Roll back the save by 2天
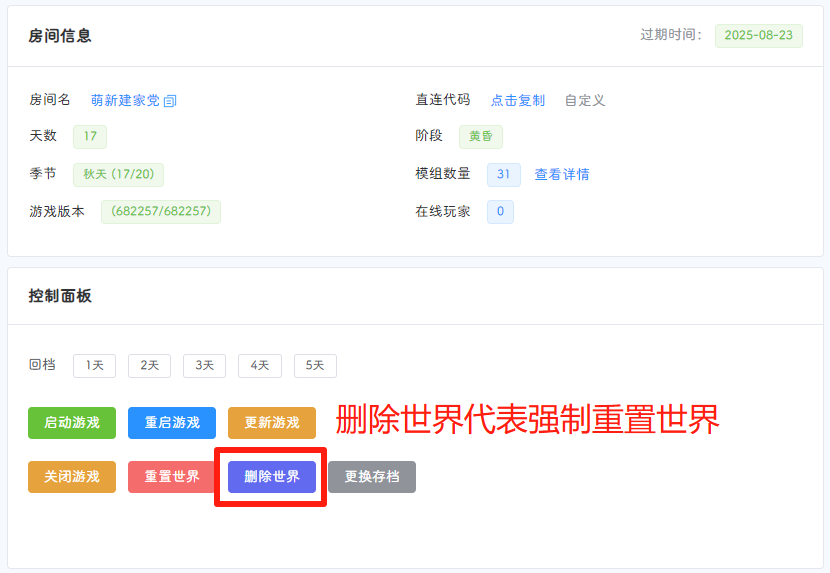The width and height of the screenshot is (830, 573). (x=149, y=365)
